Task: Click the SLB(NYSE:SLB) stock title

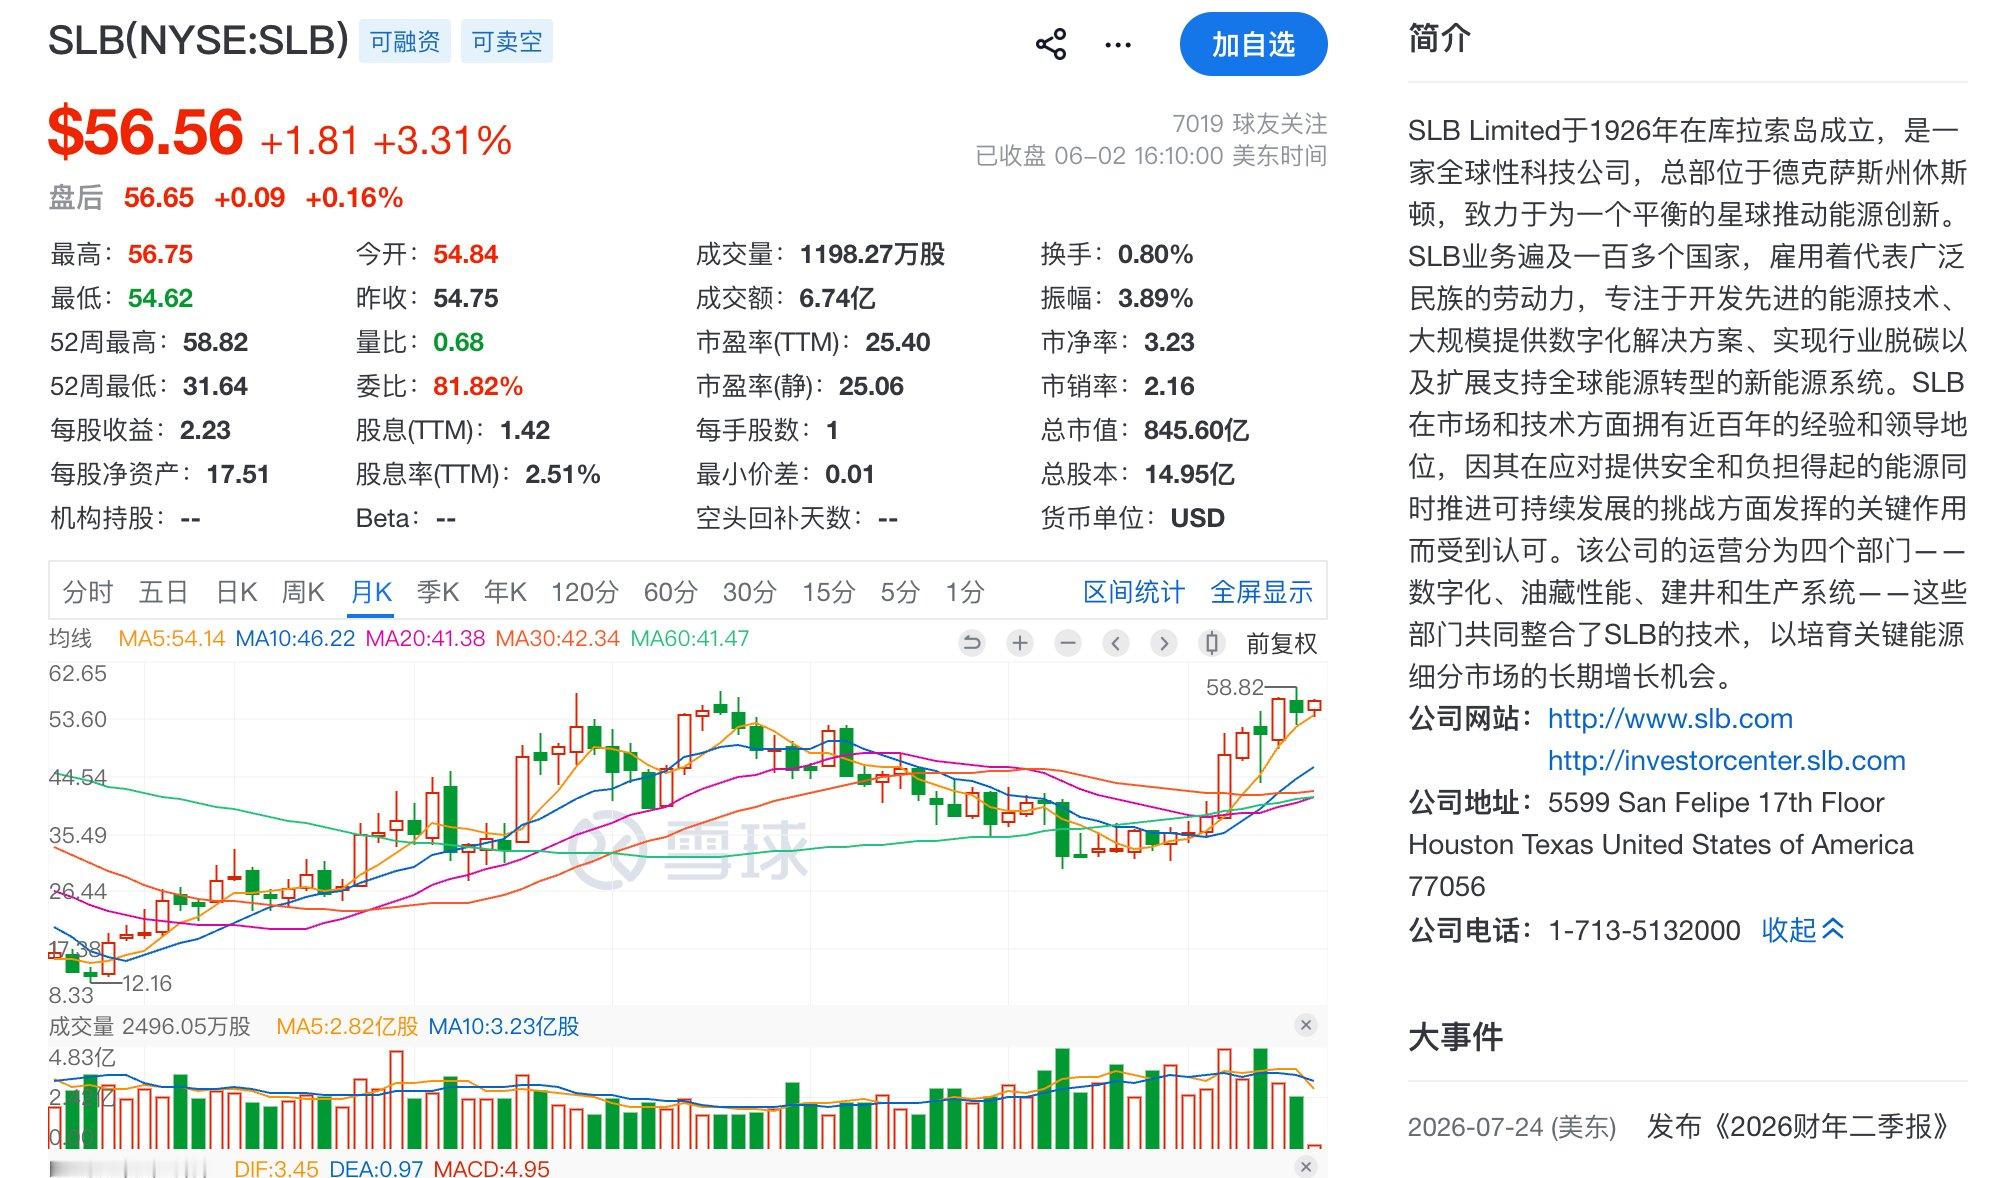Action: point(198,40)
